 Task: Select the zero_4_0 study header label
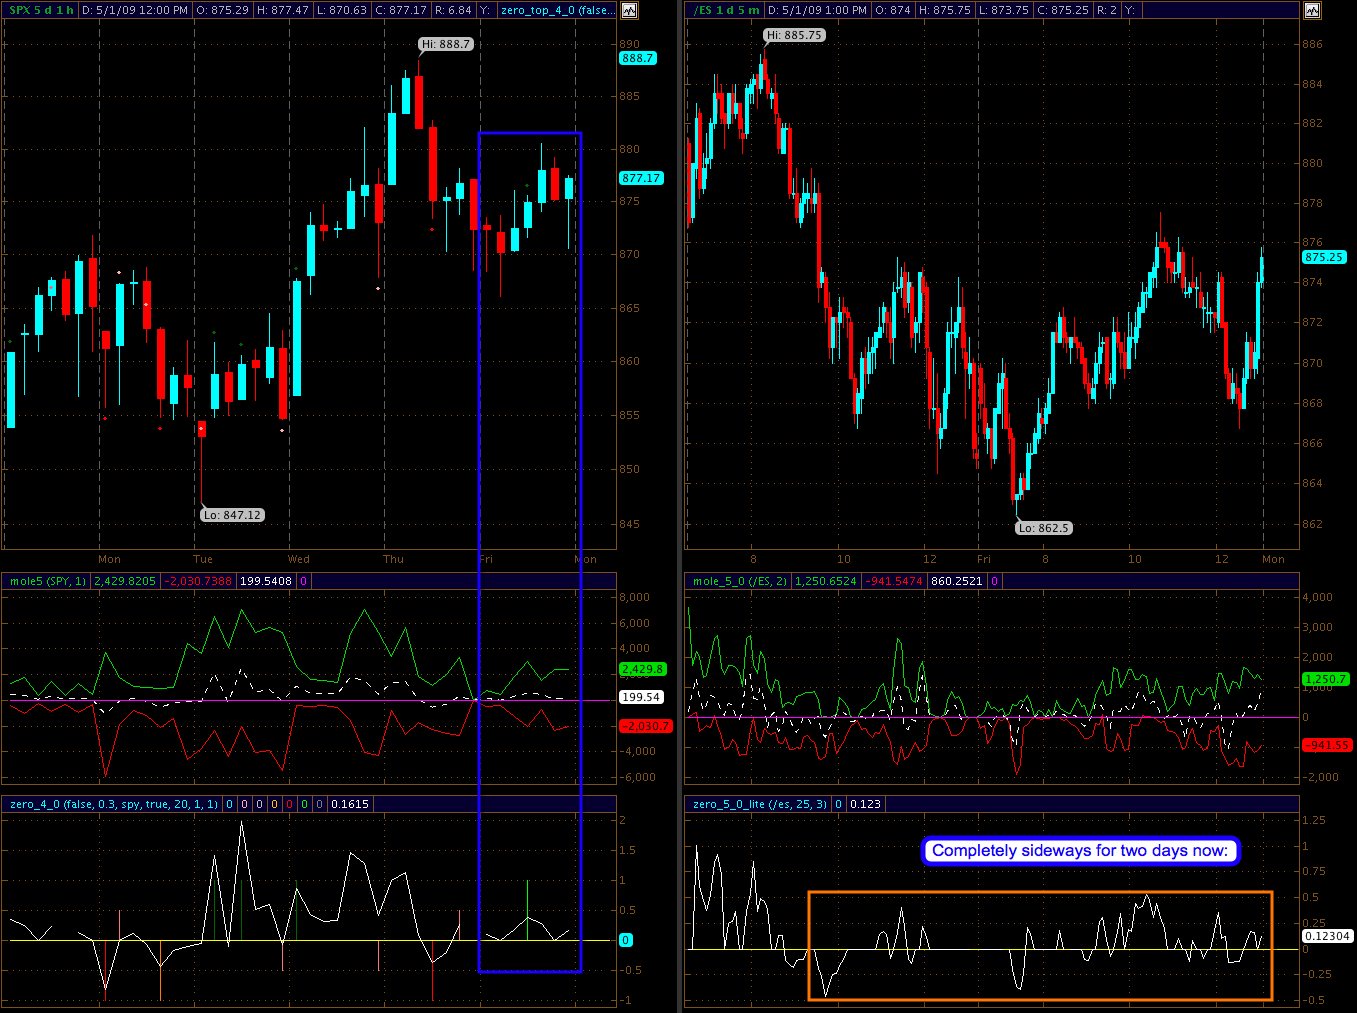tap(113, 804)
